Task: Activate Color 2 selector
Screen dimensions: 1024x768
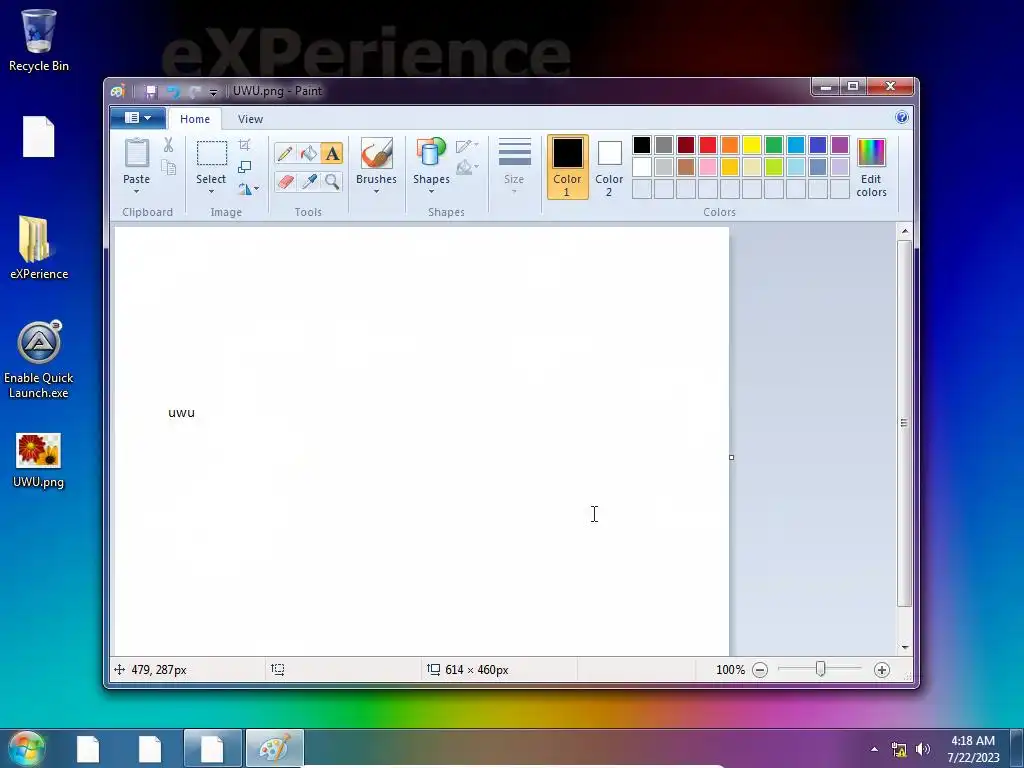Action: click(x=609, y=167)
